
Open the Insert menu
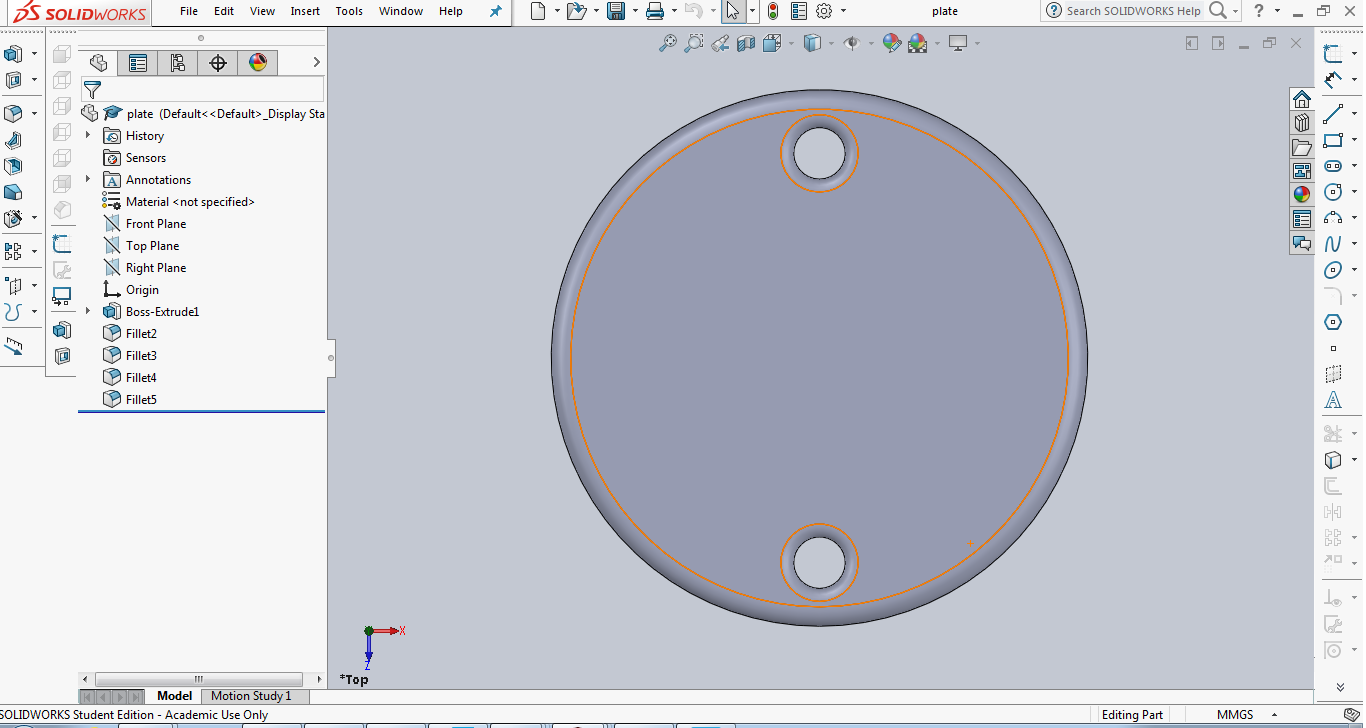click(305, 11)
